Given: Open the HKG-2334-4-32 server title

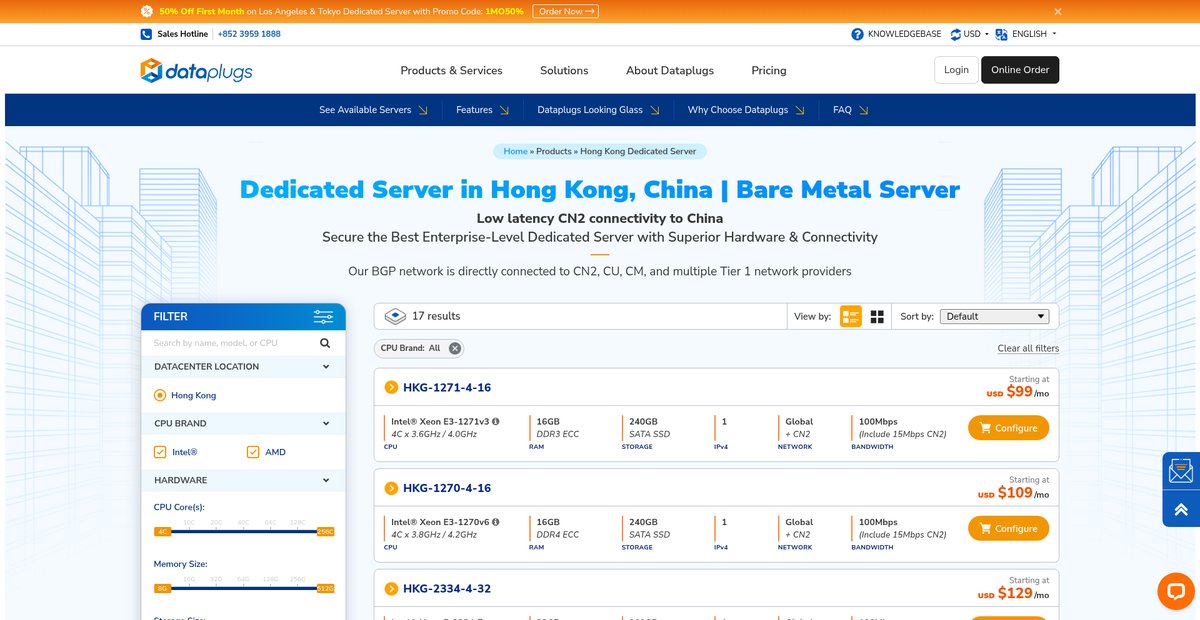Looking at the screenshot, I should (x=447, y=589).
